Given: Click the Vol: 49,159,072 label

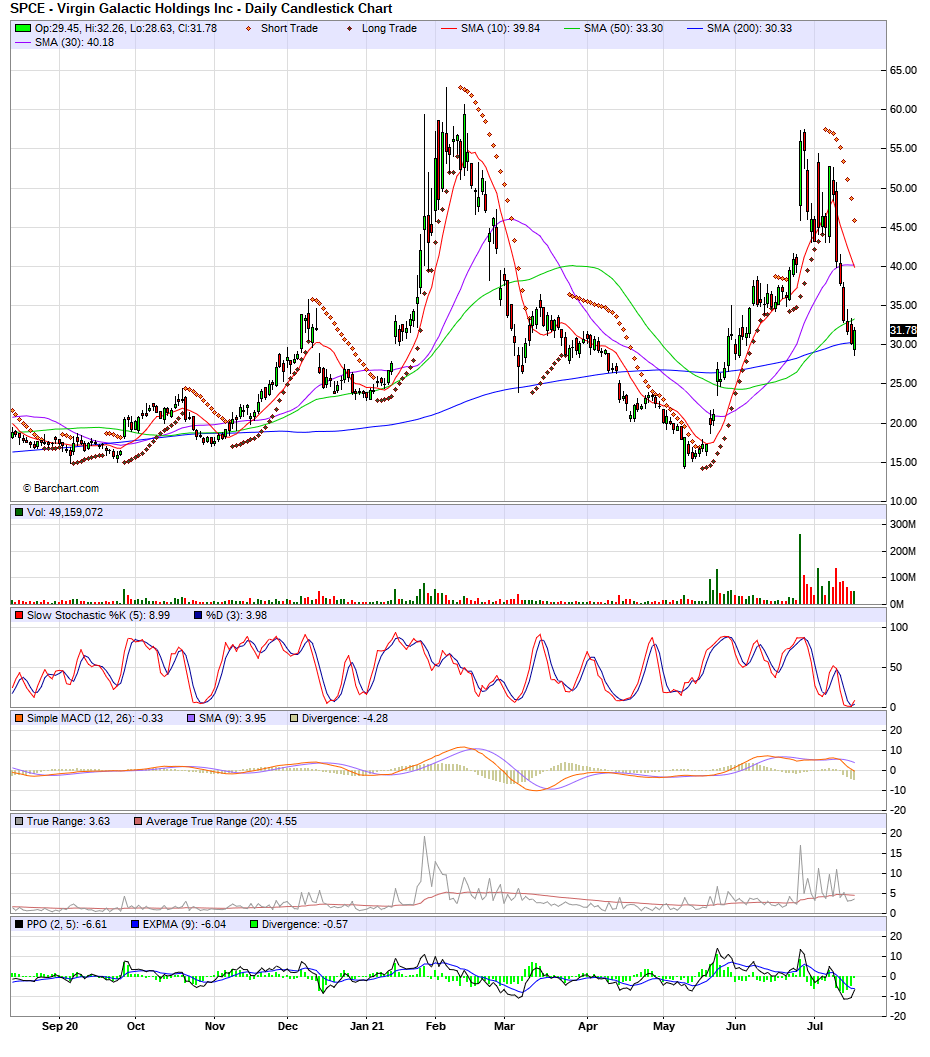Looking at the screenshot, I should [65, 512].
